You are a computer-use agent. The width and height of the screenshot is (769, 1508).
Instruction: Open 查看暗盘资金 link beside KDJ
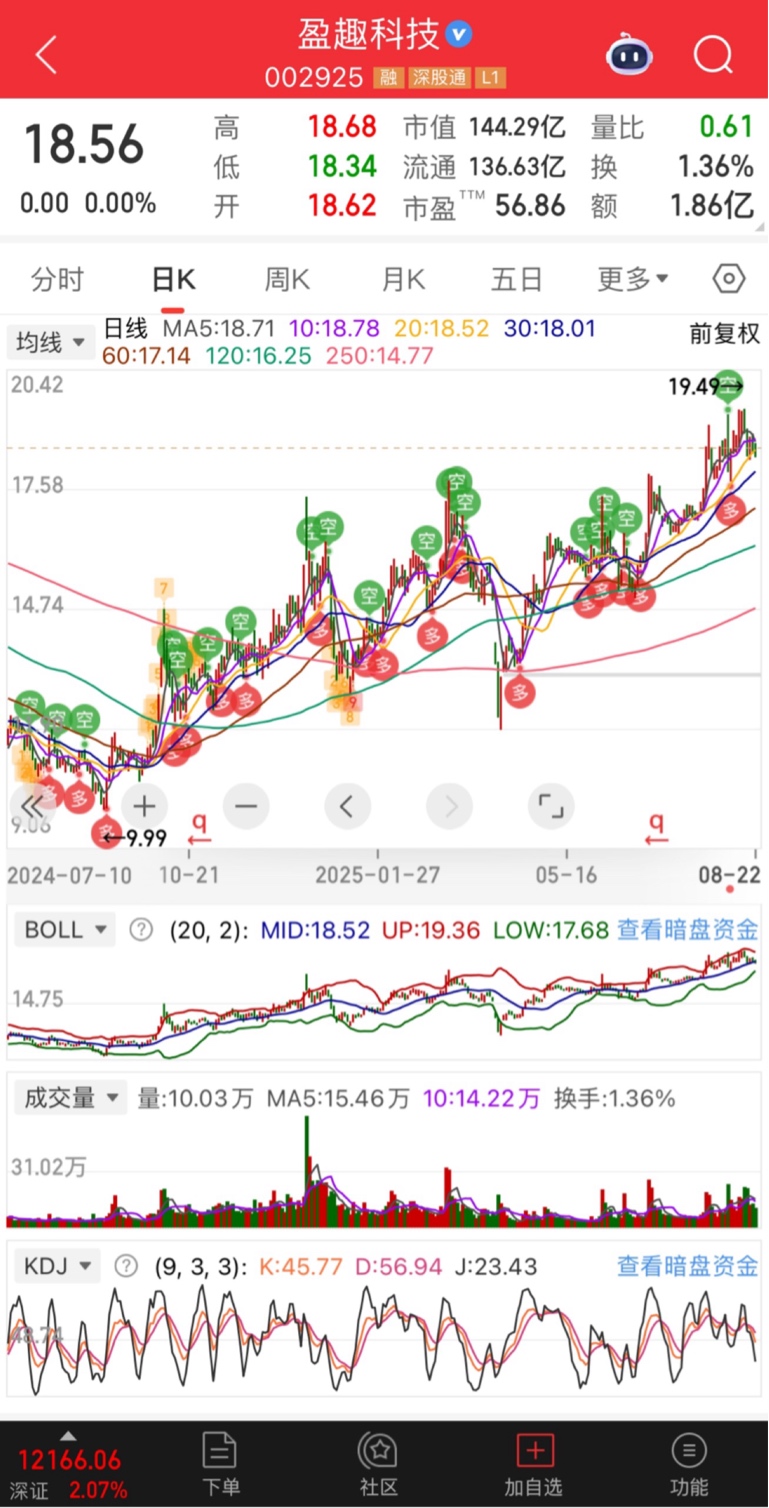[x=688, y=1266]
